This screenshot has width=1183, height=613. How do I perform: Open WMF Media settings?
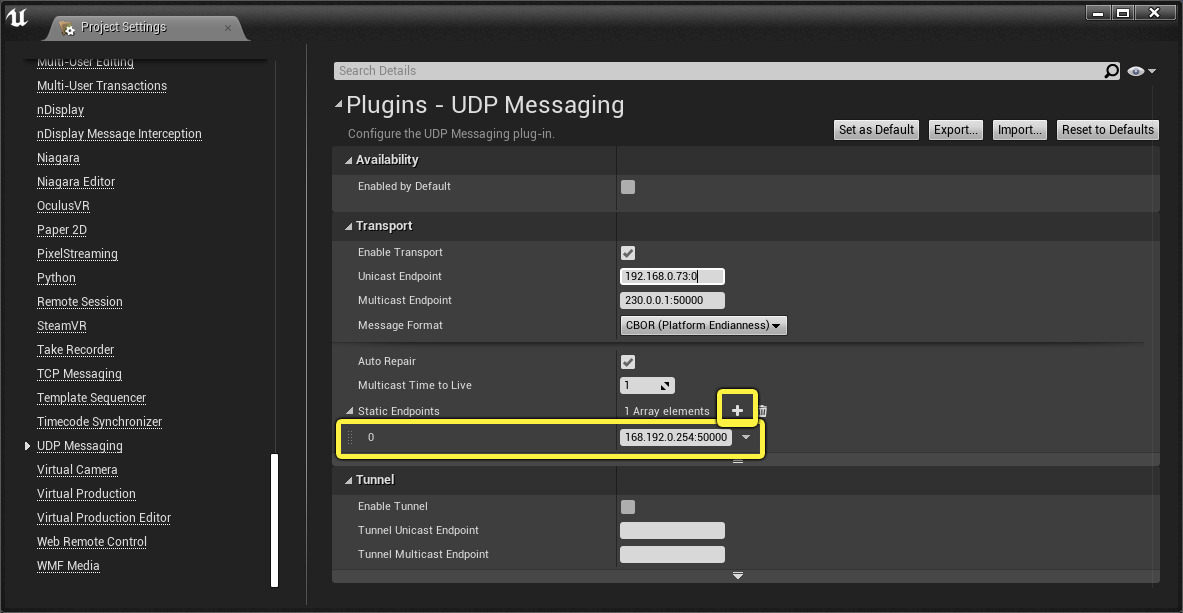pyautogui.click(x=68, y=566)
